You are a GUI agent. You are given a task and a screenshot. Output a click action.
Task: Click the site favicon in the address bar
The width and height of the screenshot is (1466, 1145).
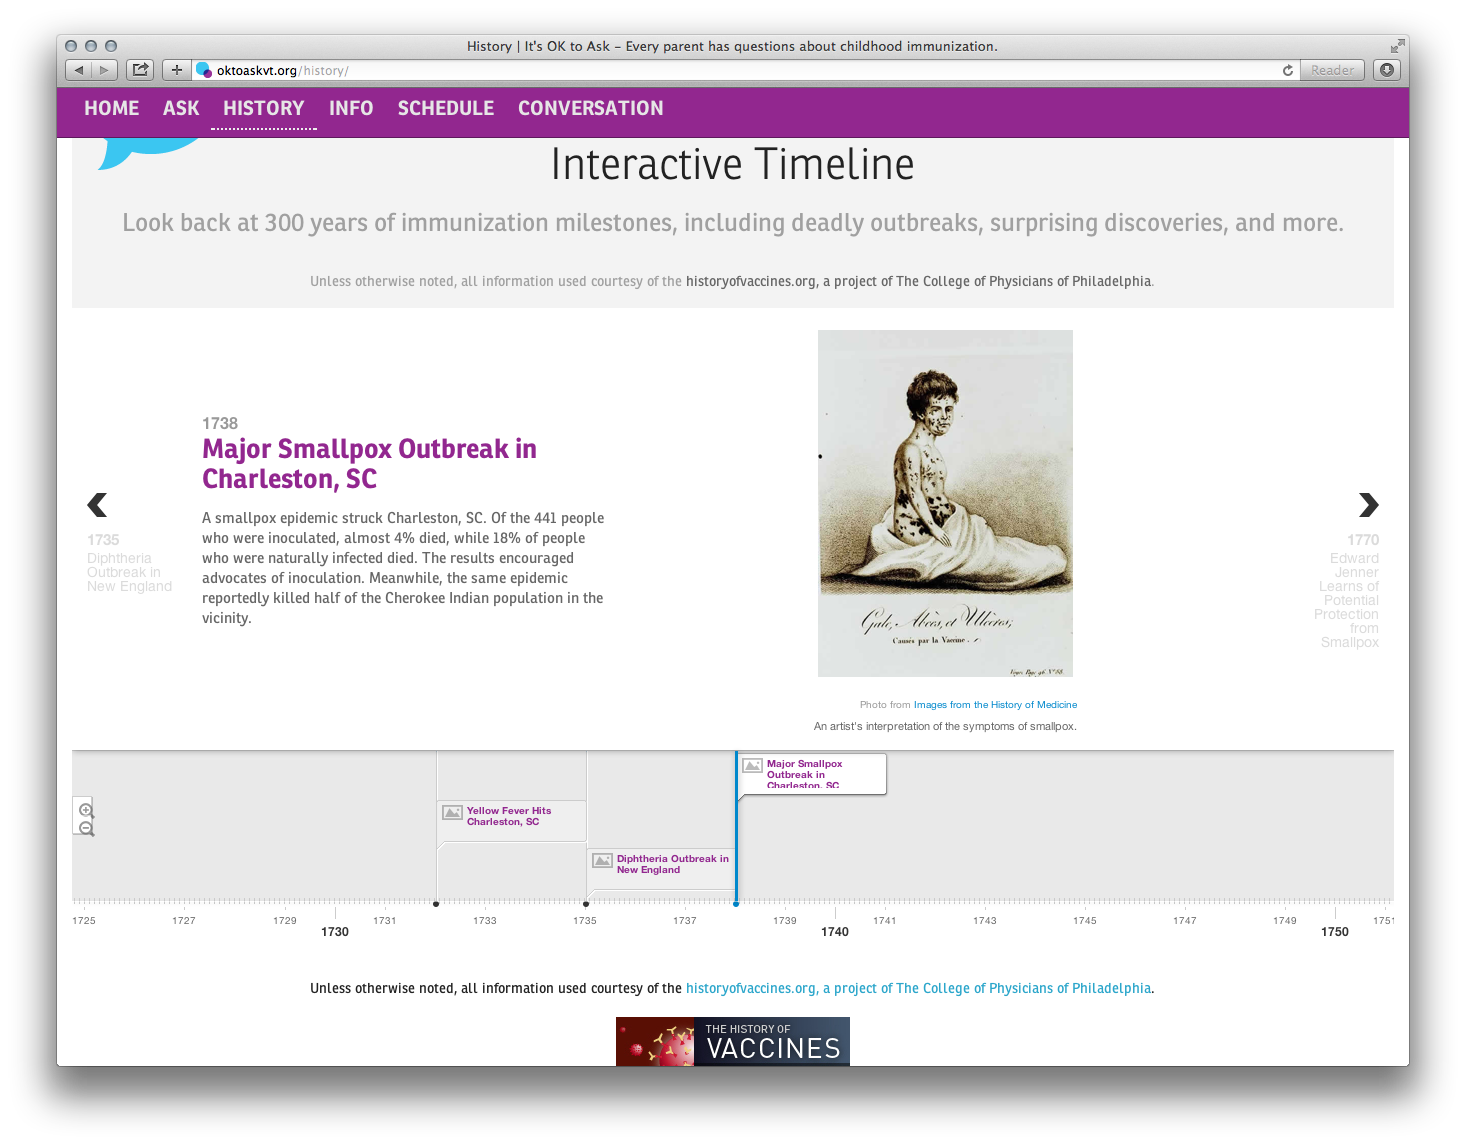[204, 70]
